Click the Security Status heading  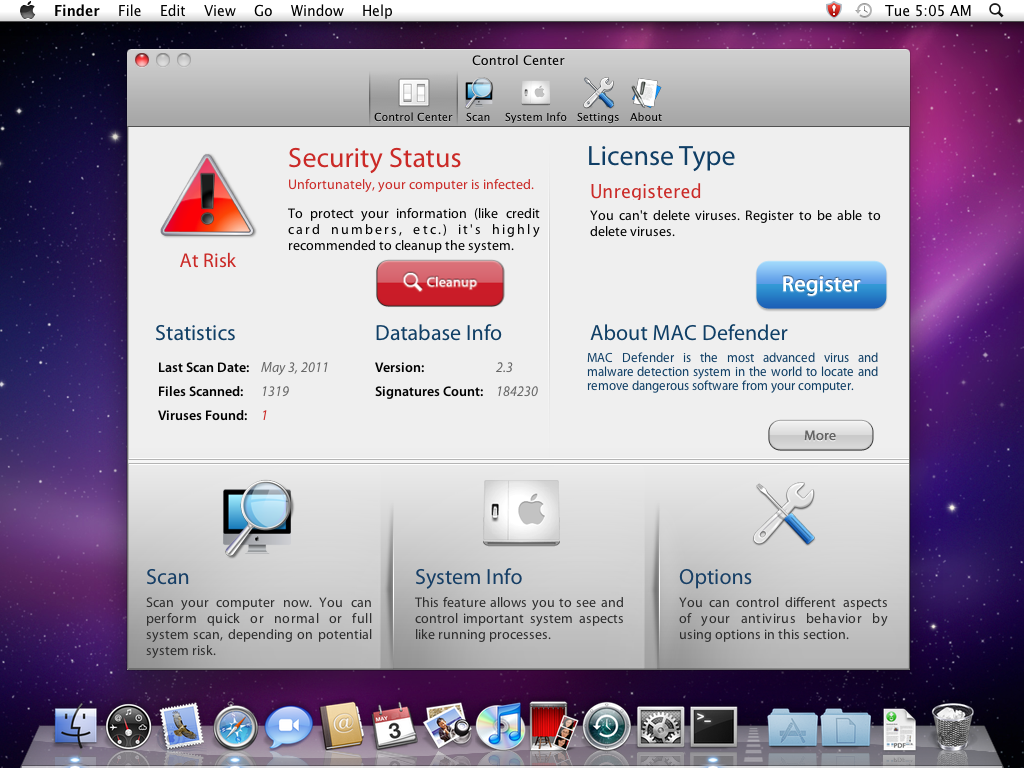point(375,158)
